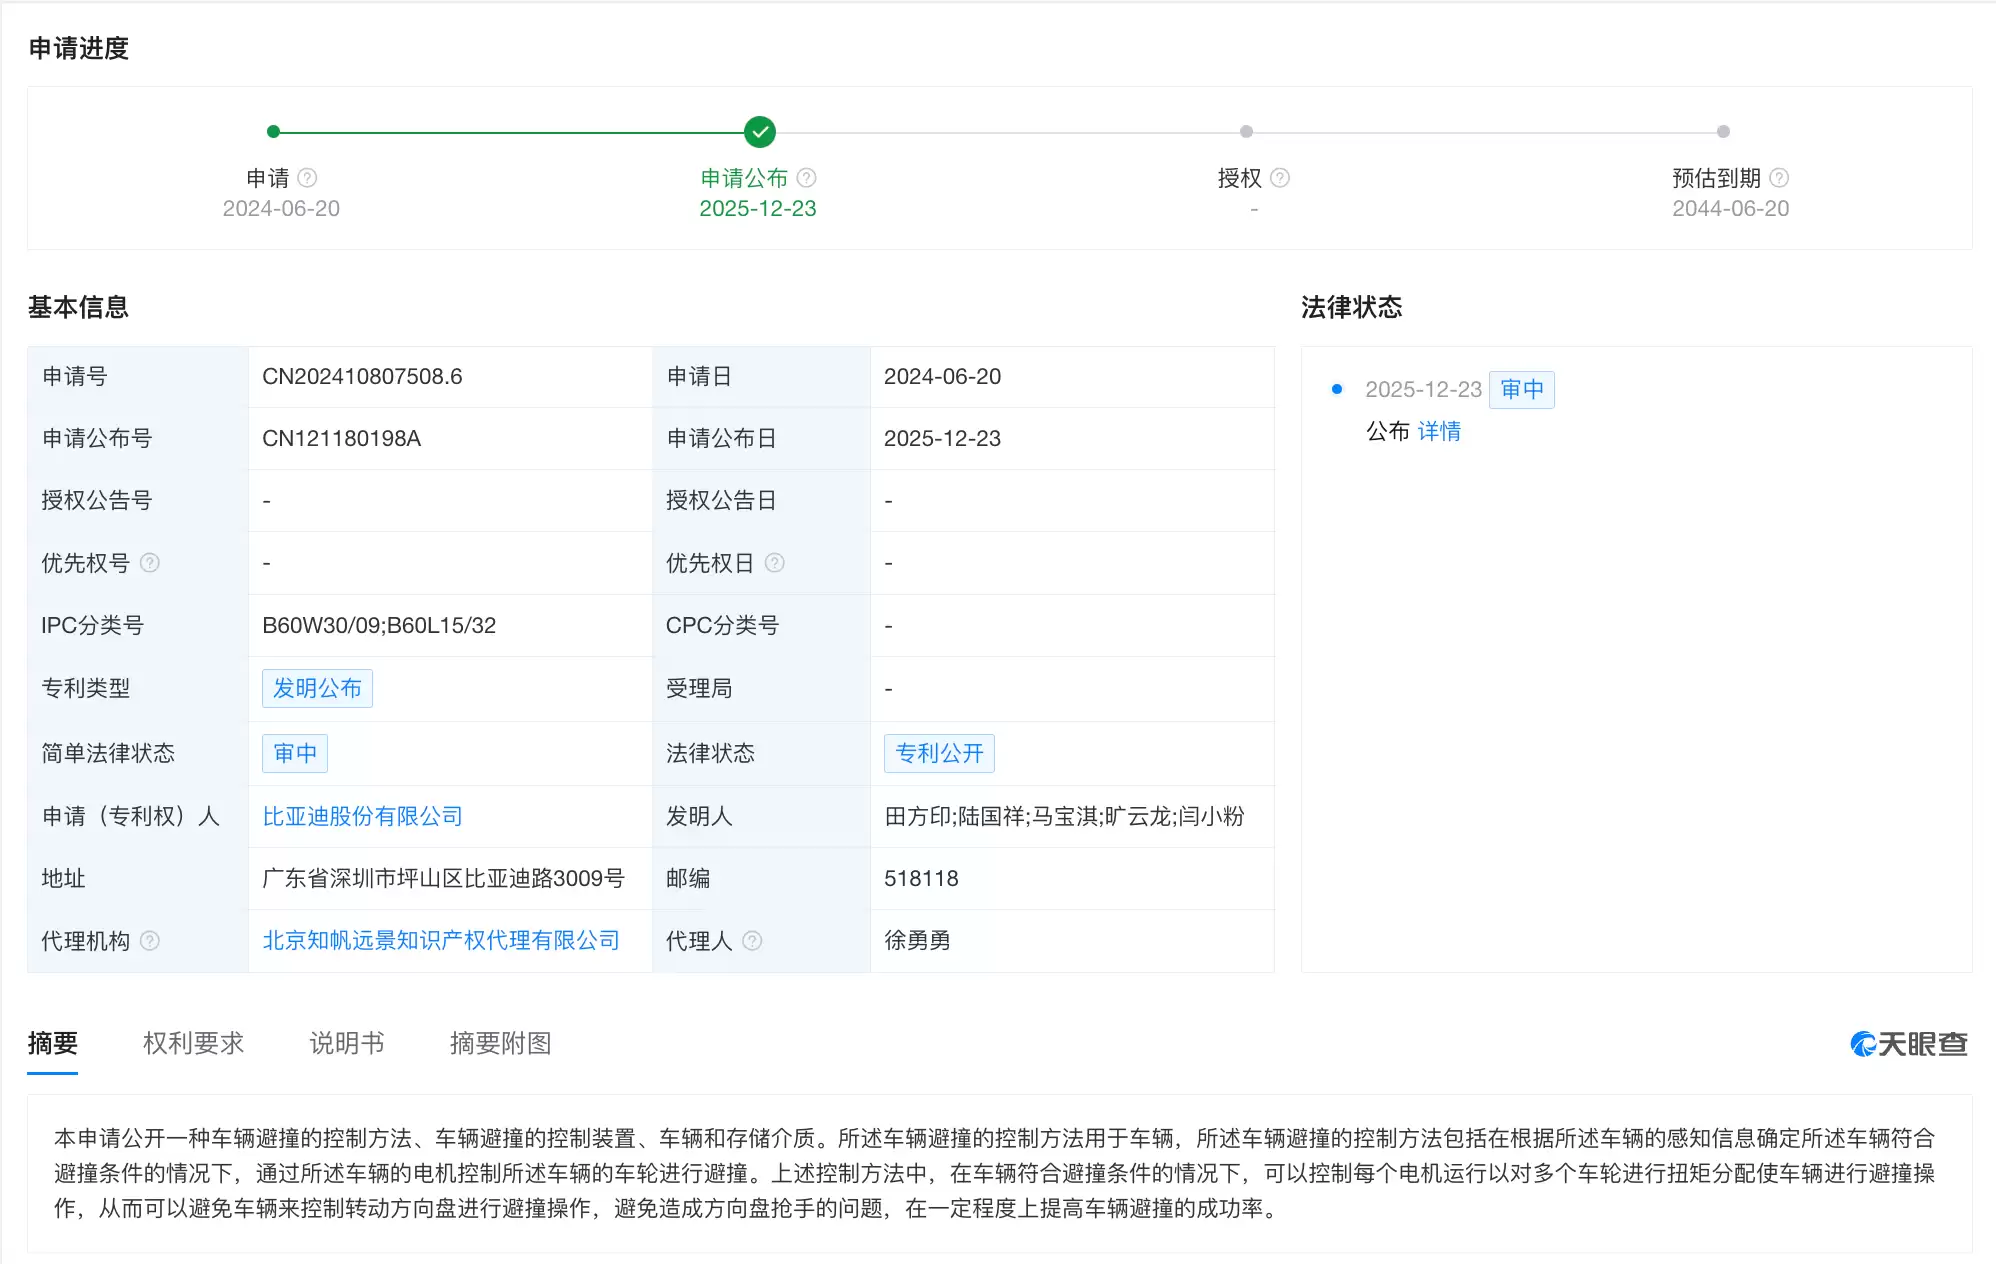Viewport: 1996px width, 1264px height.
Task: Click the 北京知帆远景知识产权代理有限公司 agency link
Action: pyautogui.click(x=440, y=940)
